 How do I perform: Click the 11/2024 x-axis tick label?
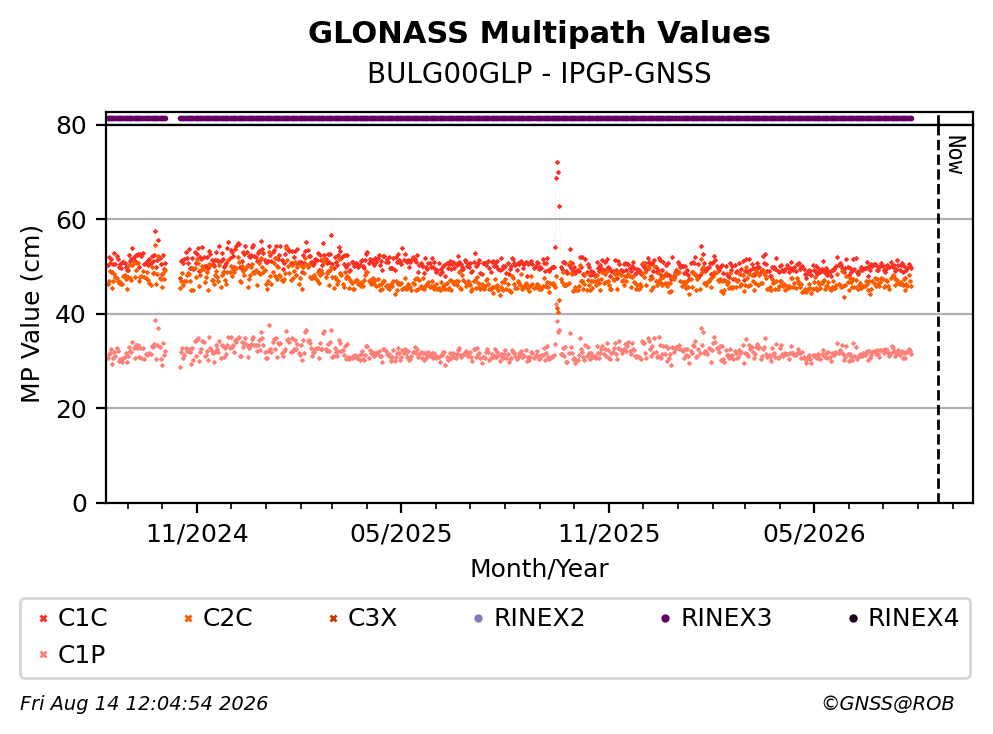[197, 534]
